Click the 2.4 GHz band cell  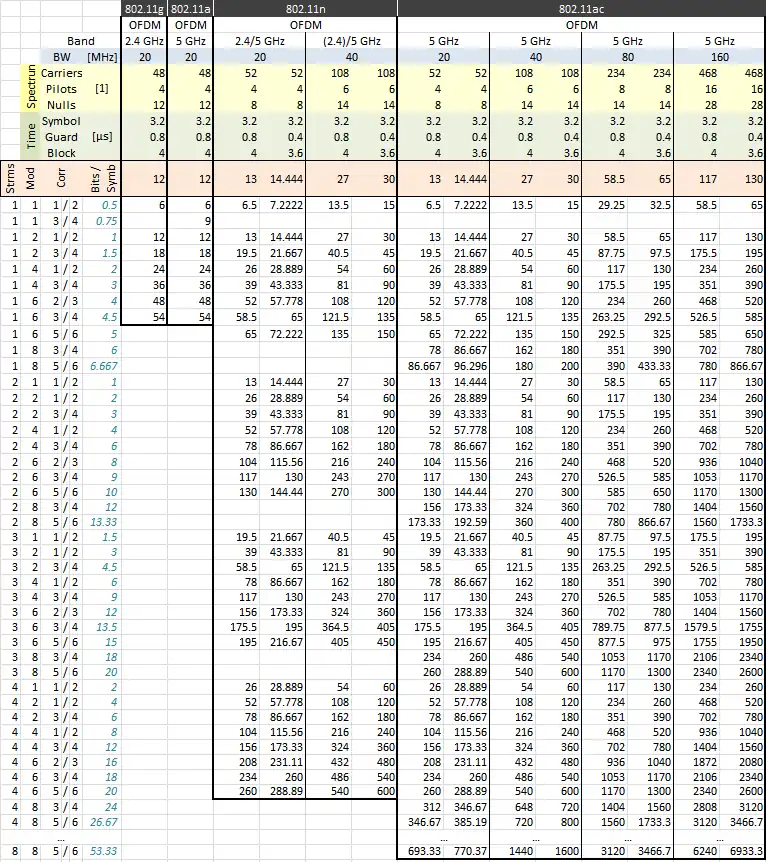click(x=144, y=41)
